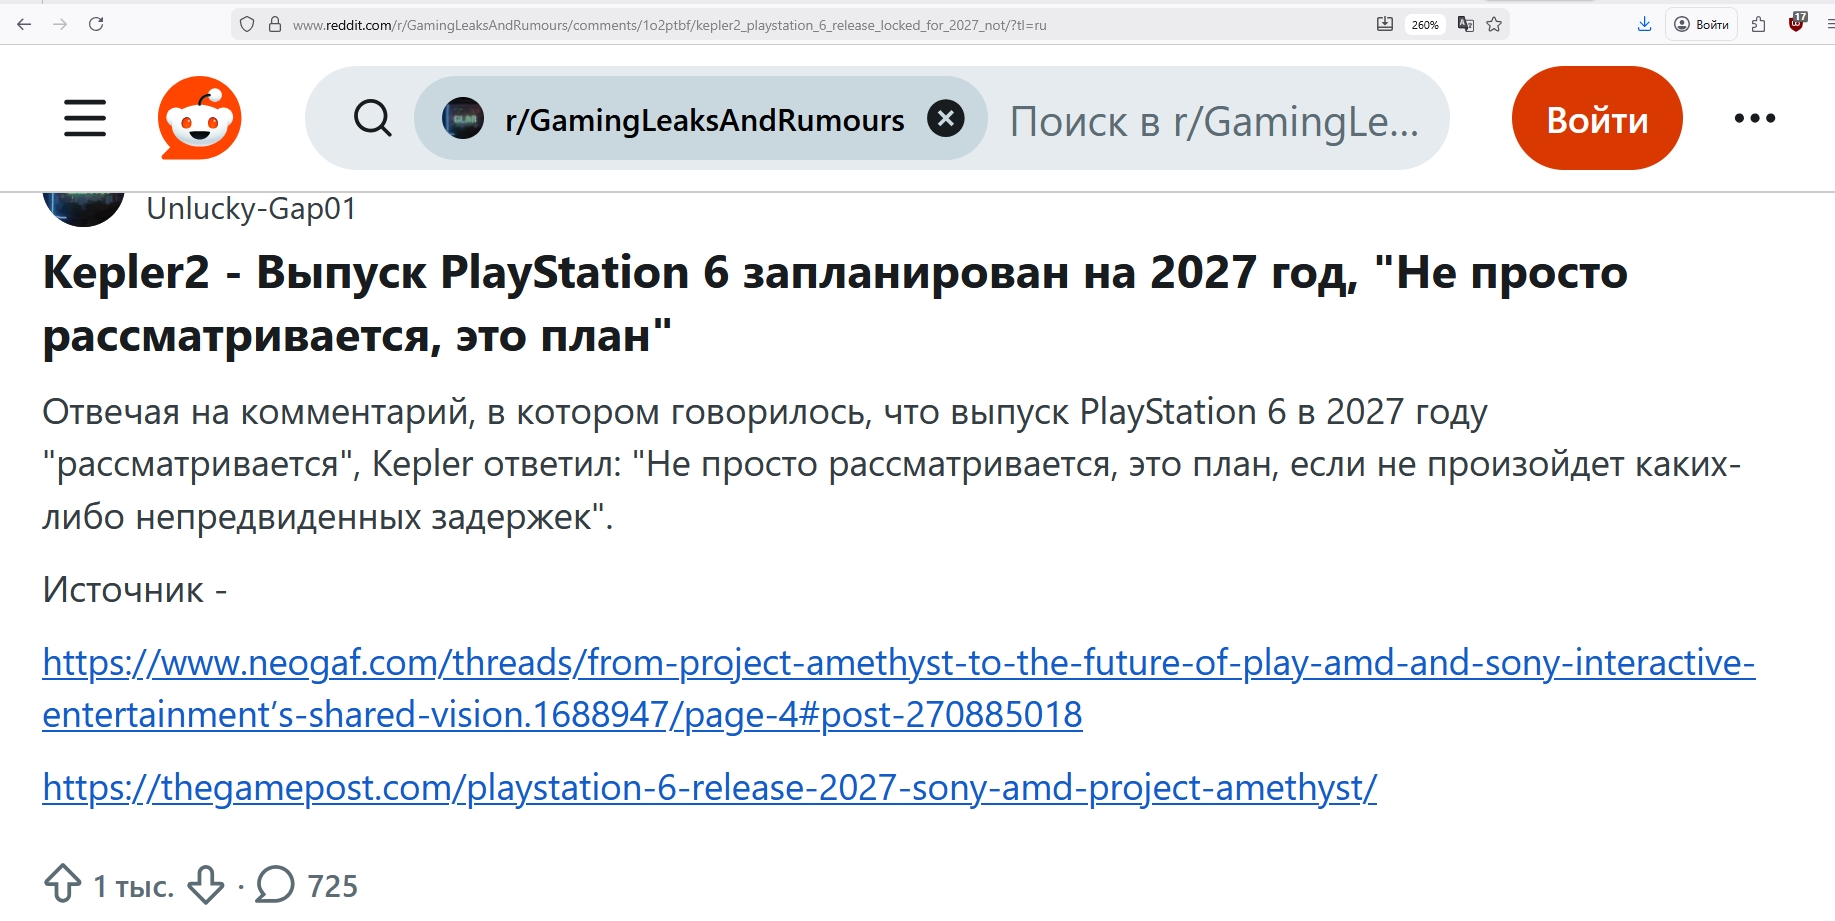Open the thegamepost.com article link
The image size is (1835, 921).
coord(710,788)
